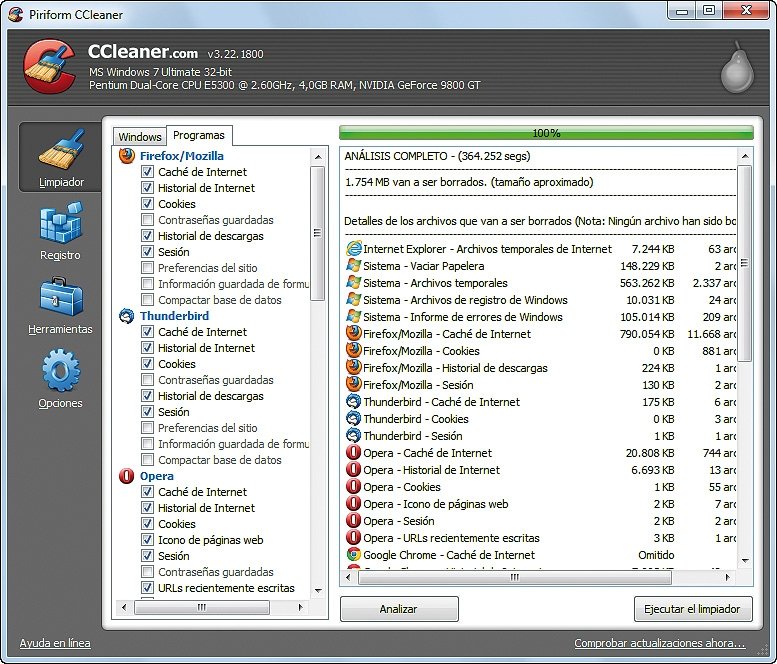Click Opera icon in URLs recientemente escritas result
777x664 pixels.
(x=354, y=538)
